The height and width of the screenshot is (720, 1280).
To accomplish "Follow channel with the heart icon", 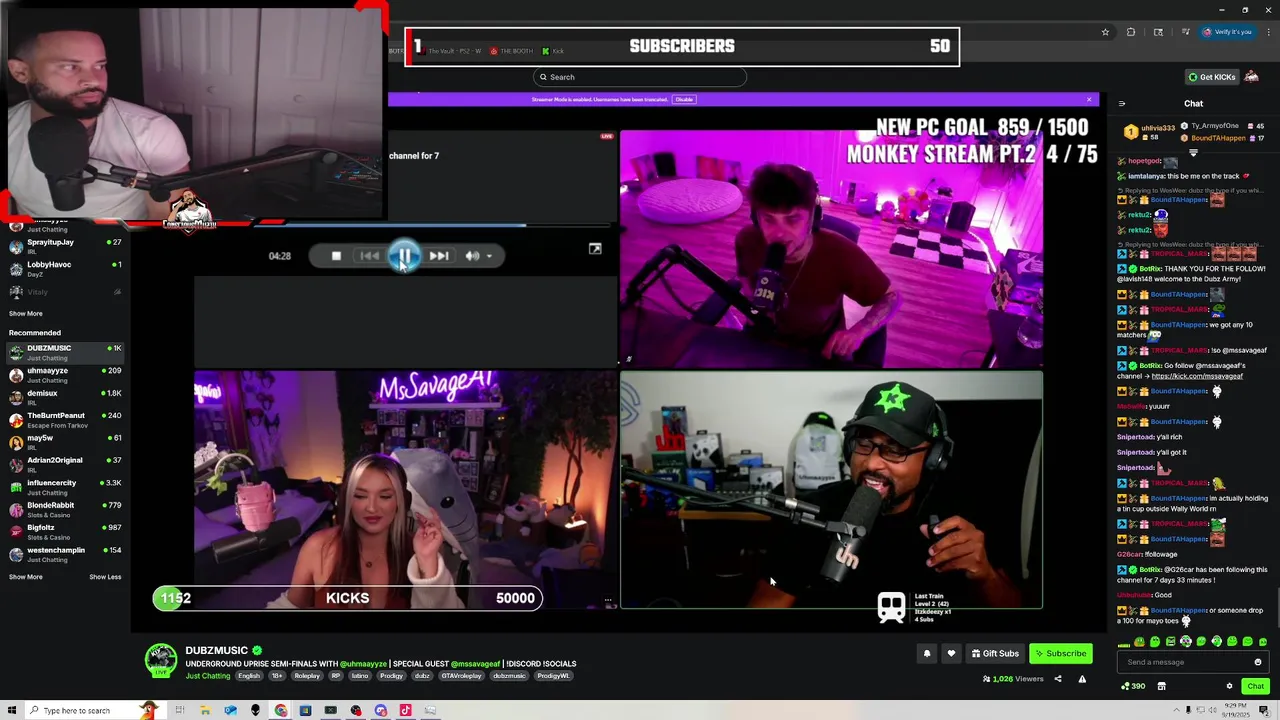I will point(951,653).
